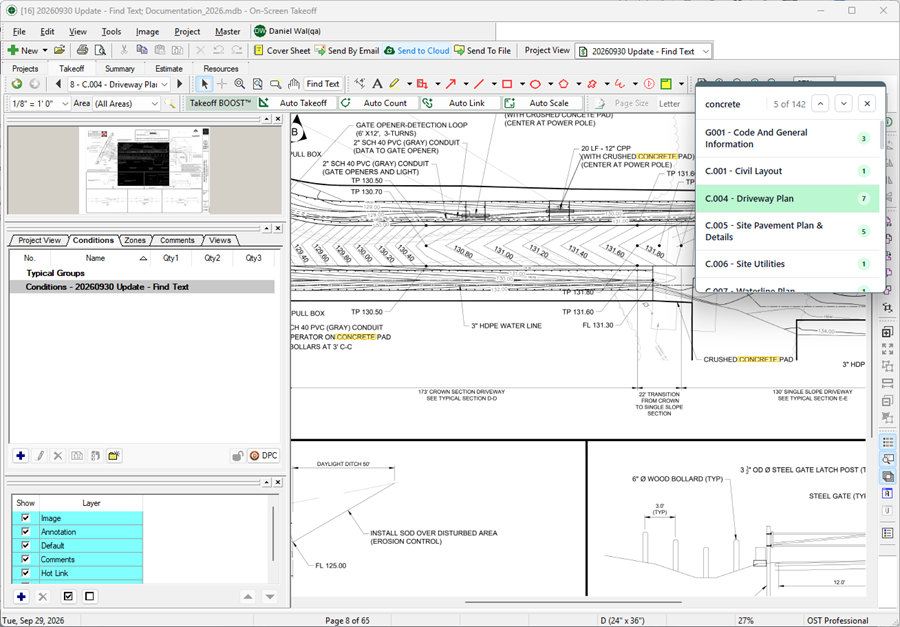Select the Text annotation A tool
Viewport: 900px width, 627px height.
[x=377, y=84]
